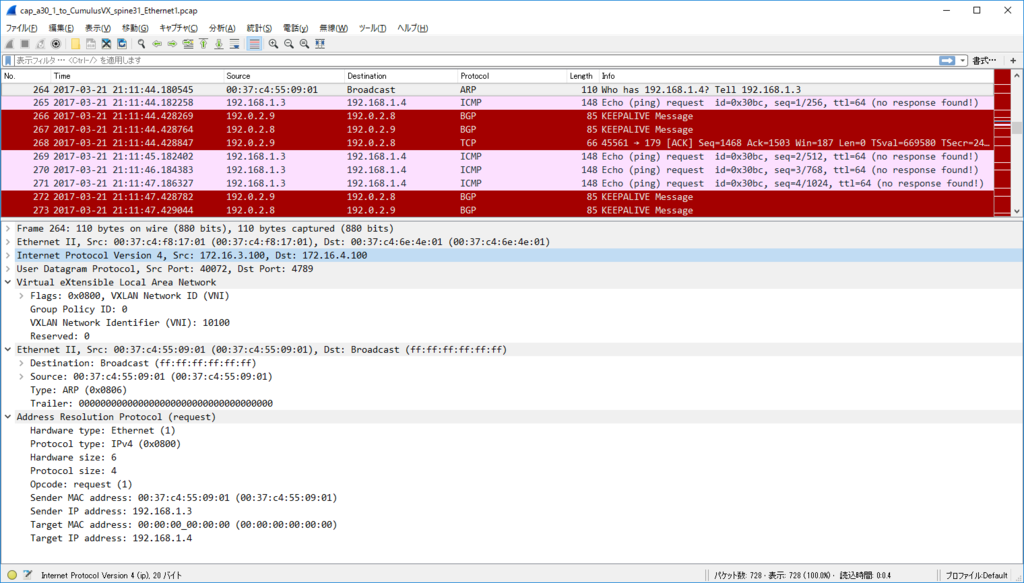The image size is (1024, 583).
Task: Add a filter button with plus sign
Action: click(x=1013, y=60)
